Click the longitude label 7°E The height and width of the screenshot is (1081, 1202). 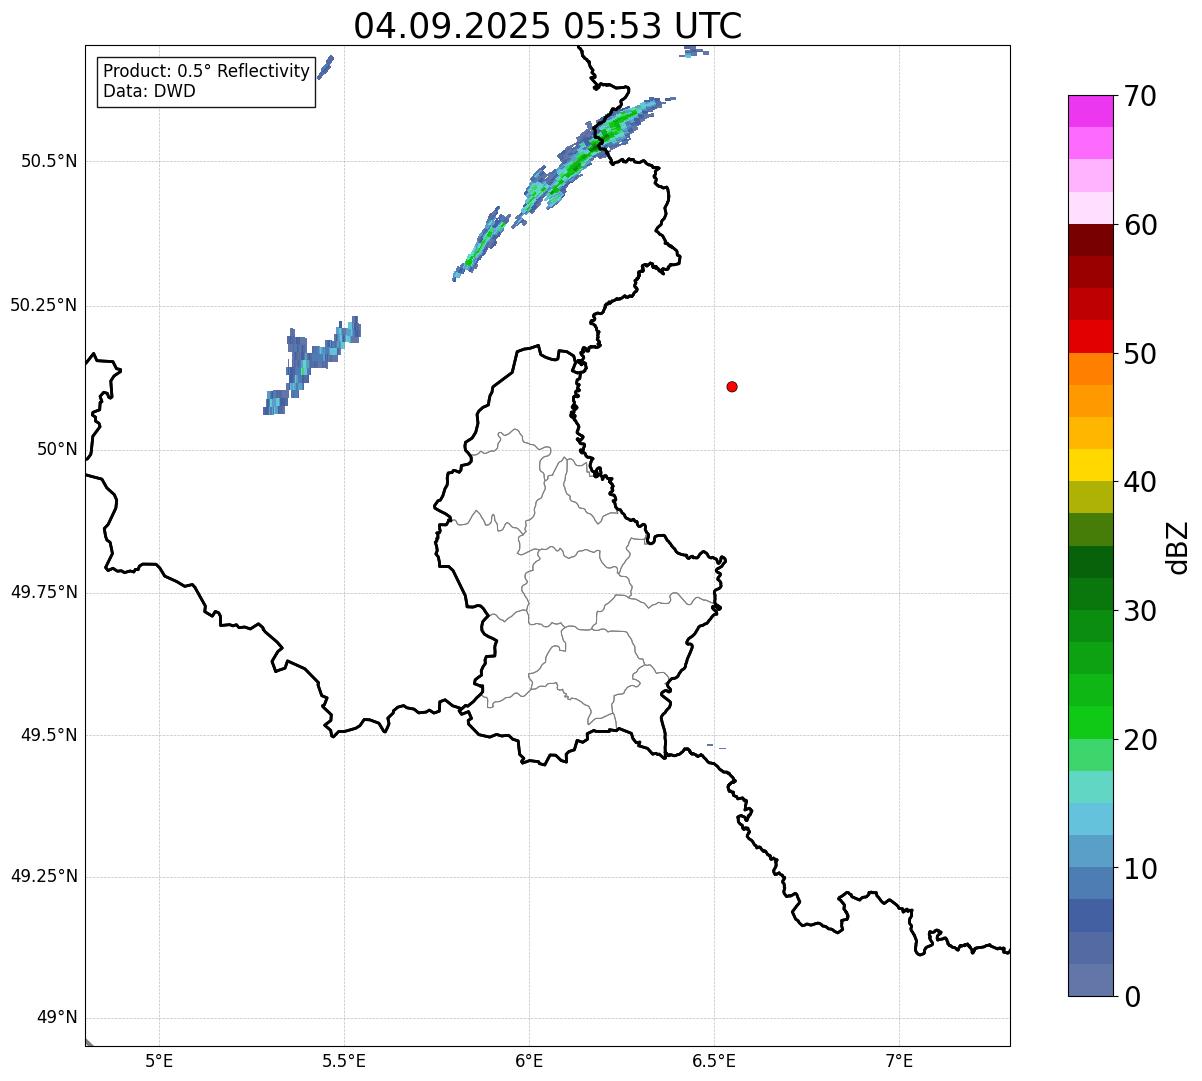(x=899, y=1061)
